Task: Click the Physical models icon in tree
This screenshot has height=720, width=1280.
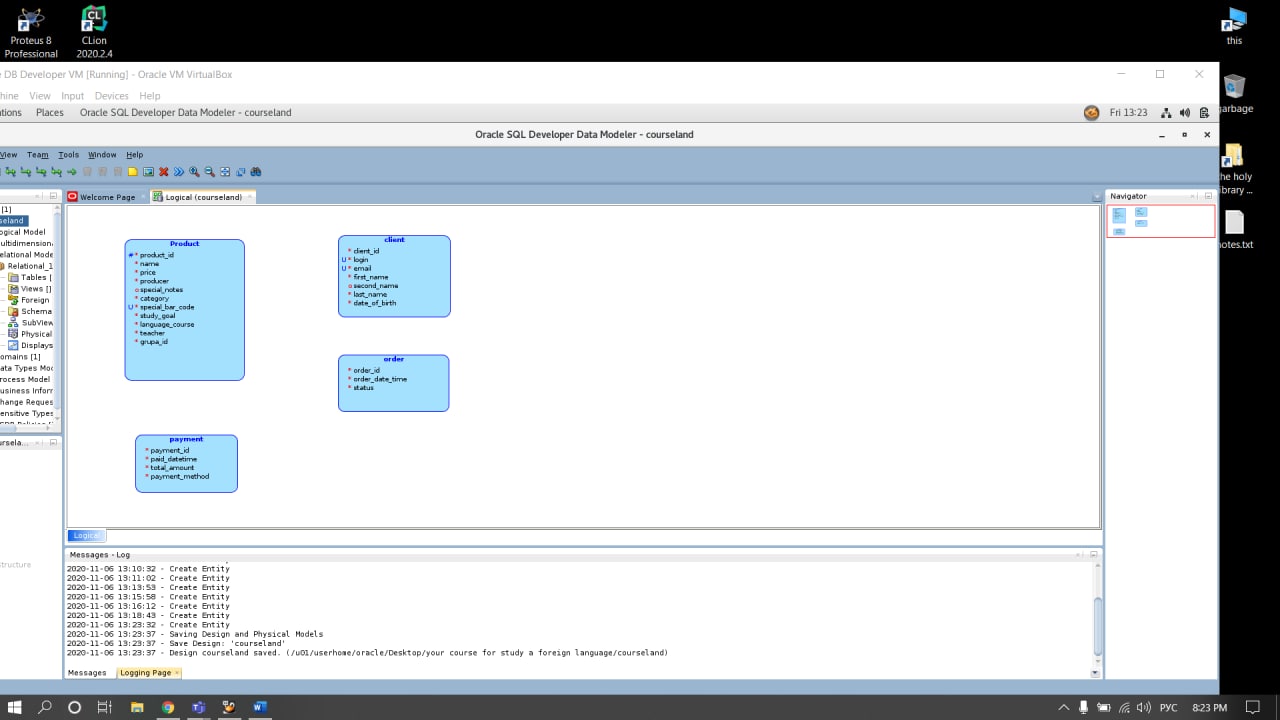Action: coord(13,334)
